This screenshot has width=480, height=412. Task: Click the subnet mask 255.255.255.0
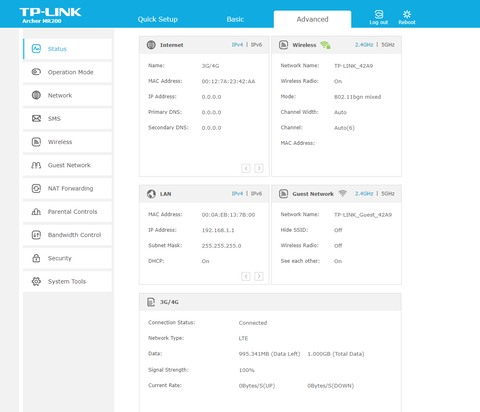[x=221, y=246]
